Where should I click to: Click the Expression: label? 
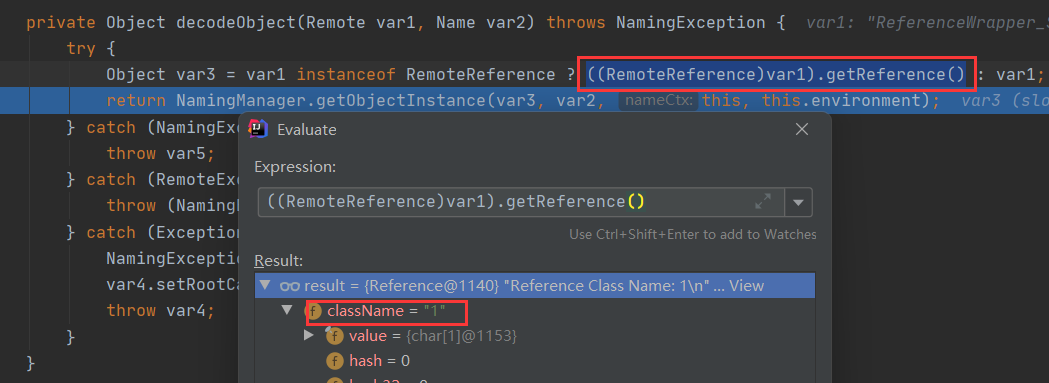coord(295,167)
